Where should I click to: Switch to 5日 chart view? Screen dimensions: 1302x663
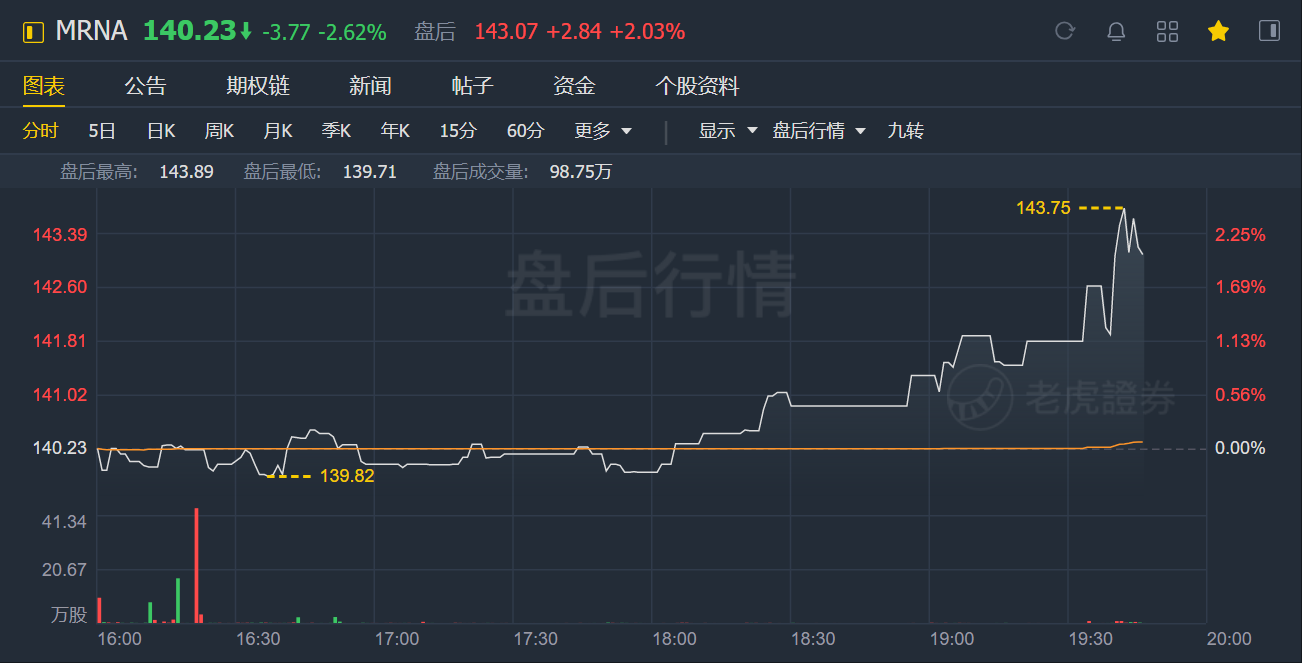point(102,131)
